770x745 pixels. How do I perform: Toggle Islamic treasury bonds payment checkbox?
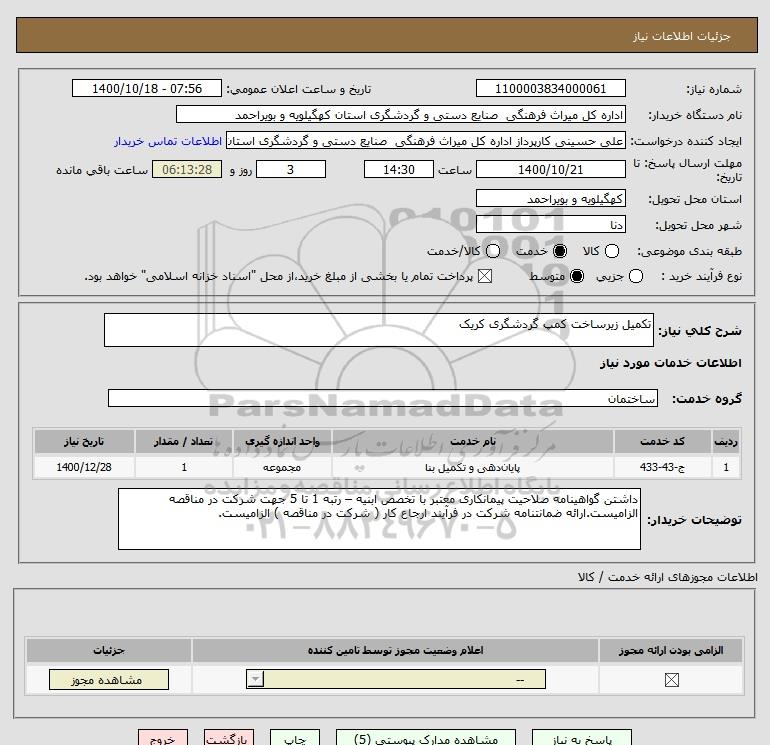click(485, 276)
